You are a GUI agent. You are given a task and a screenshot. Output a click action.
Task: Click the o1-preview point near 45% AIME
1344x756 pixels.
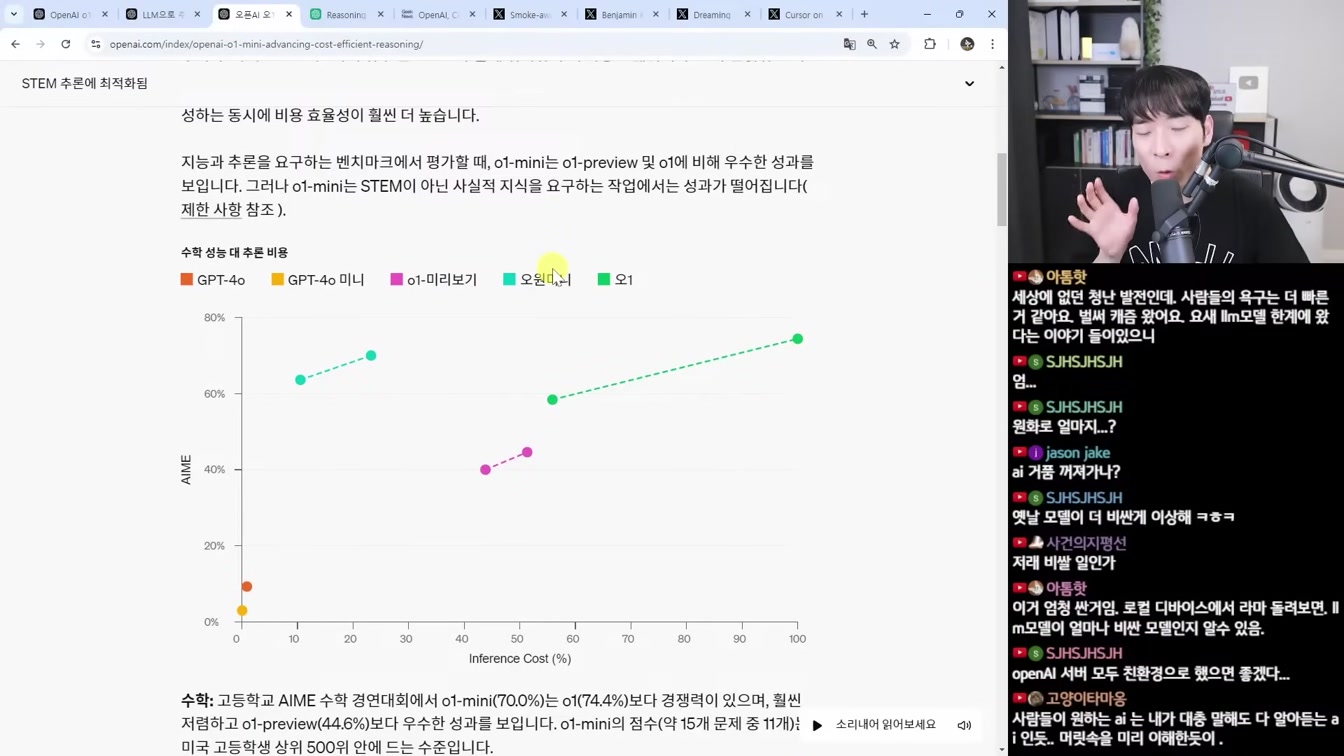tap(527, 453)
